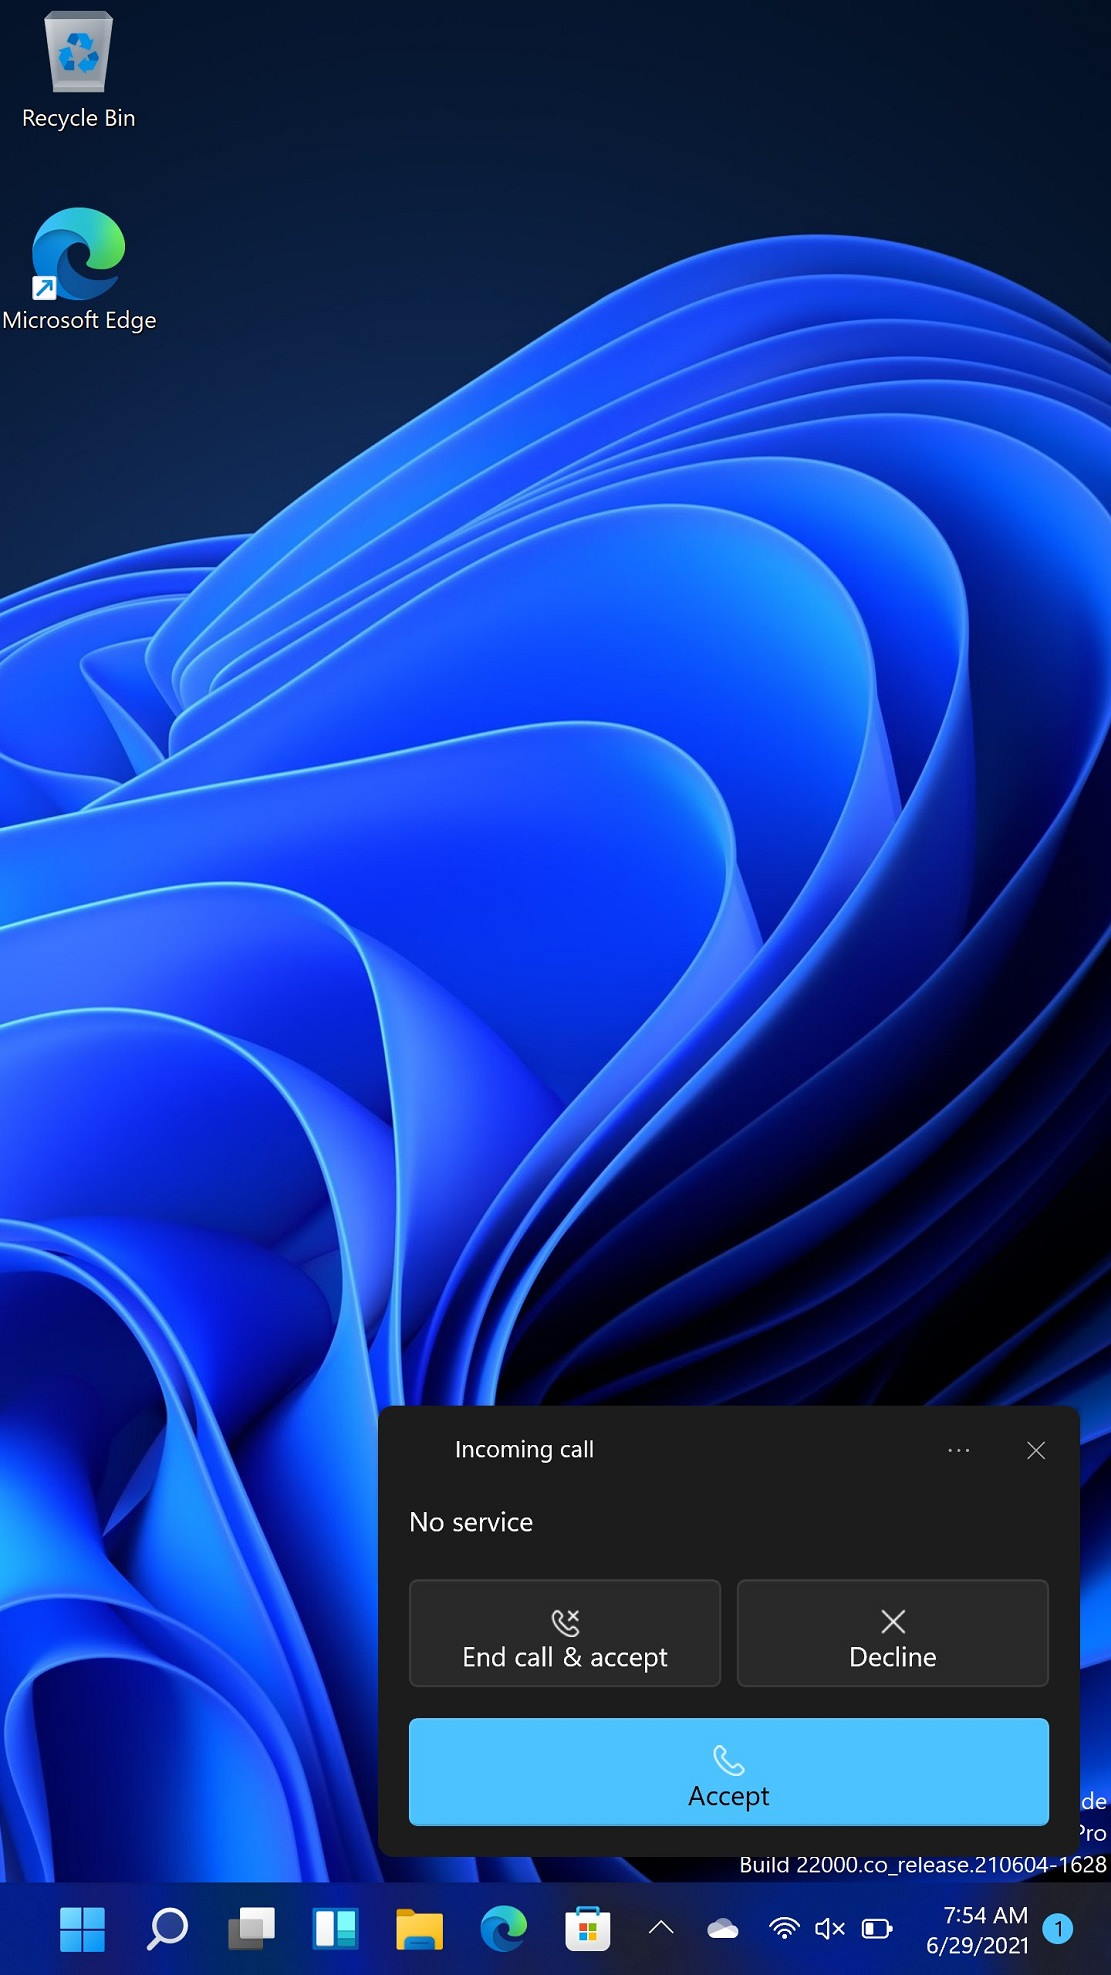
Task: Click the OneDrive cloud tray icon
Action: coord(722,1928)
